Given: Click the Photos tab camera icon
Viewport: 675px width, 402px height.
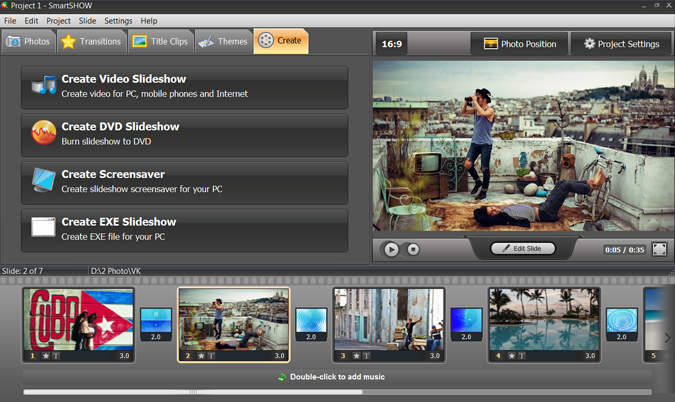Looking at the screenshot, I should [x=13, y=41].
